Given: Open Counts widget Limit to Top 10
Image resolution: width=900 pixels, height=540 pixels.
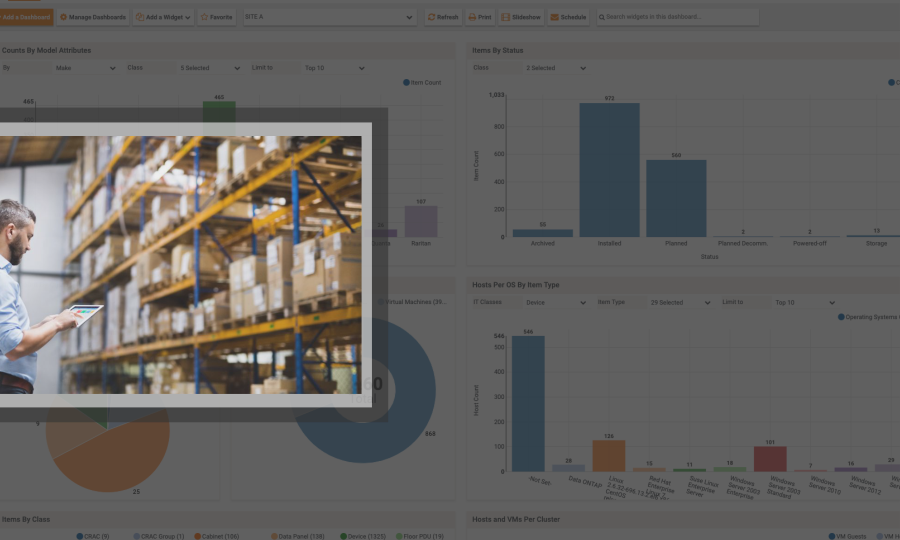Looking at the screenshot, I should tap(335, 68).
